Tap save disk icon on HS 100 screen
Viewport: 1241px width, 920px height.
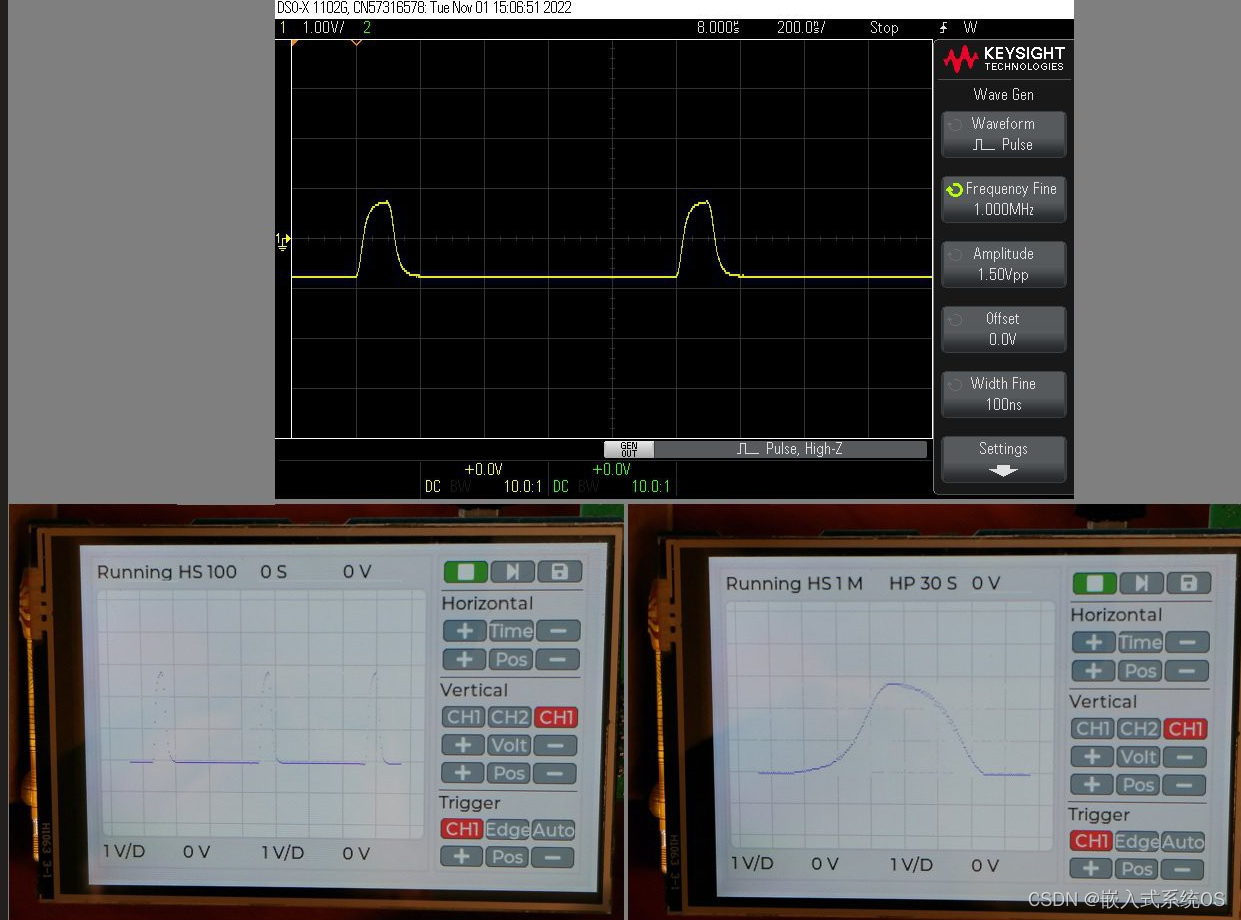click(559, 572)
